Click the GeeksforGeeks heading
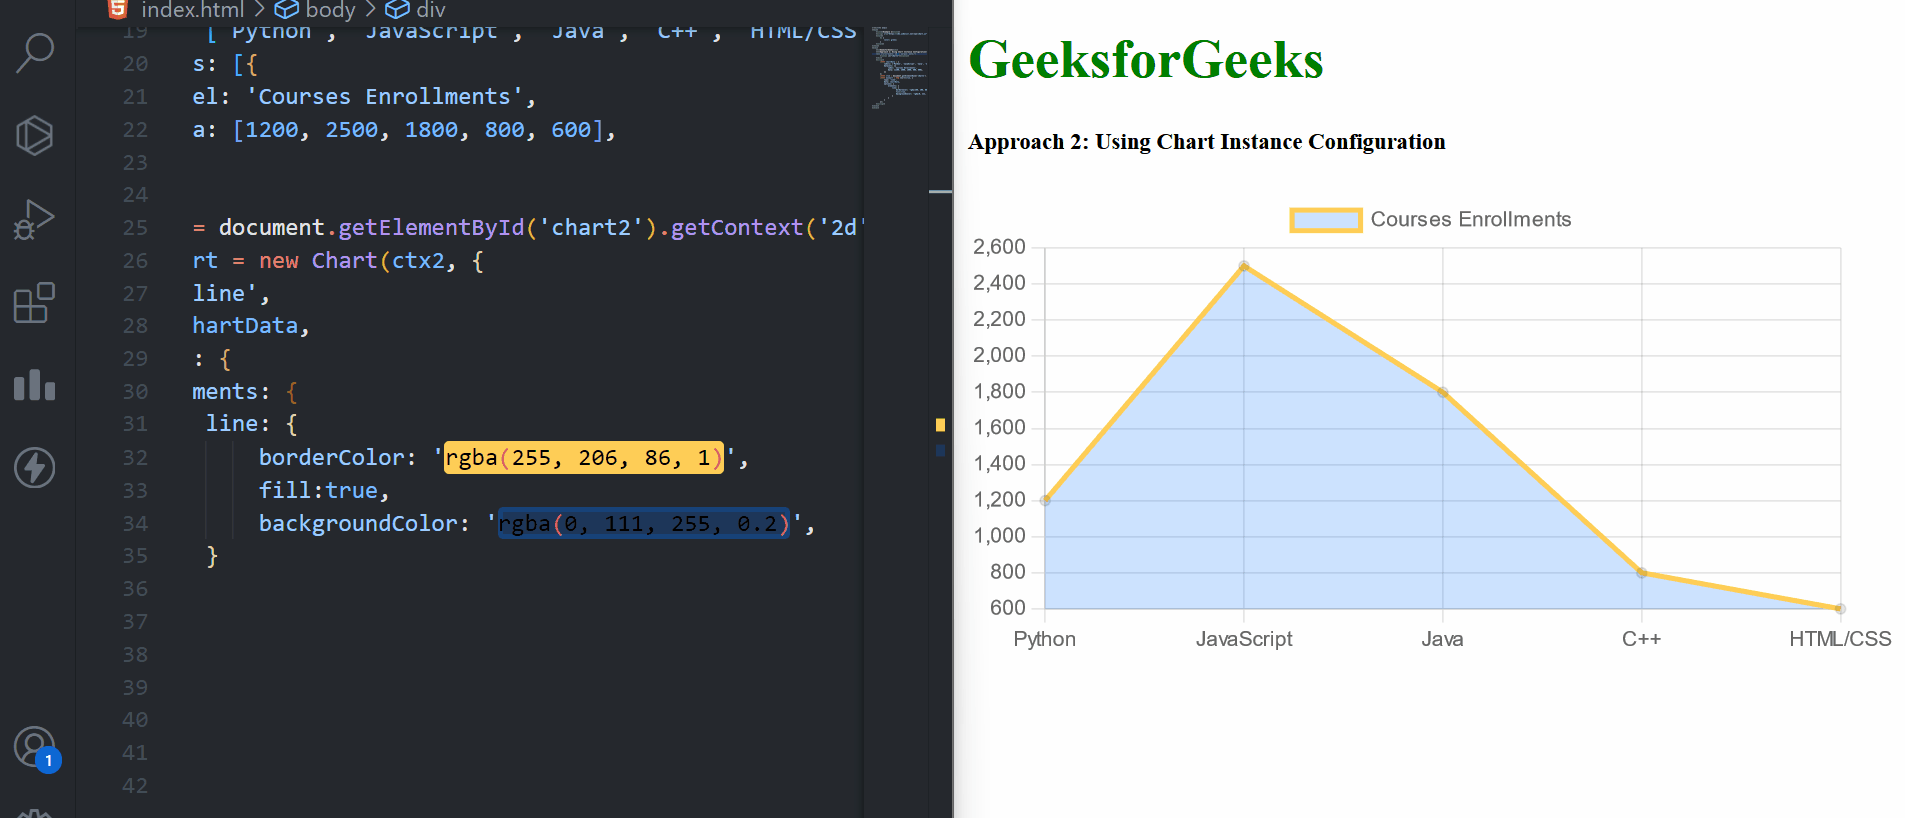Screen dimensions: 1905x818 (x=1146, y=60)
